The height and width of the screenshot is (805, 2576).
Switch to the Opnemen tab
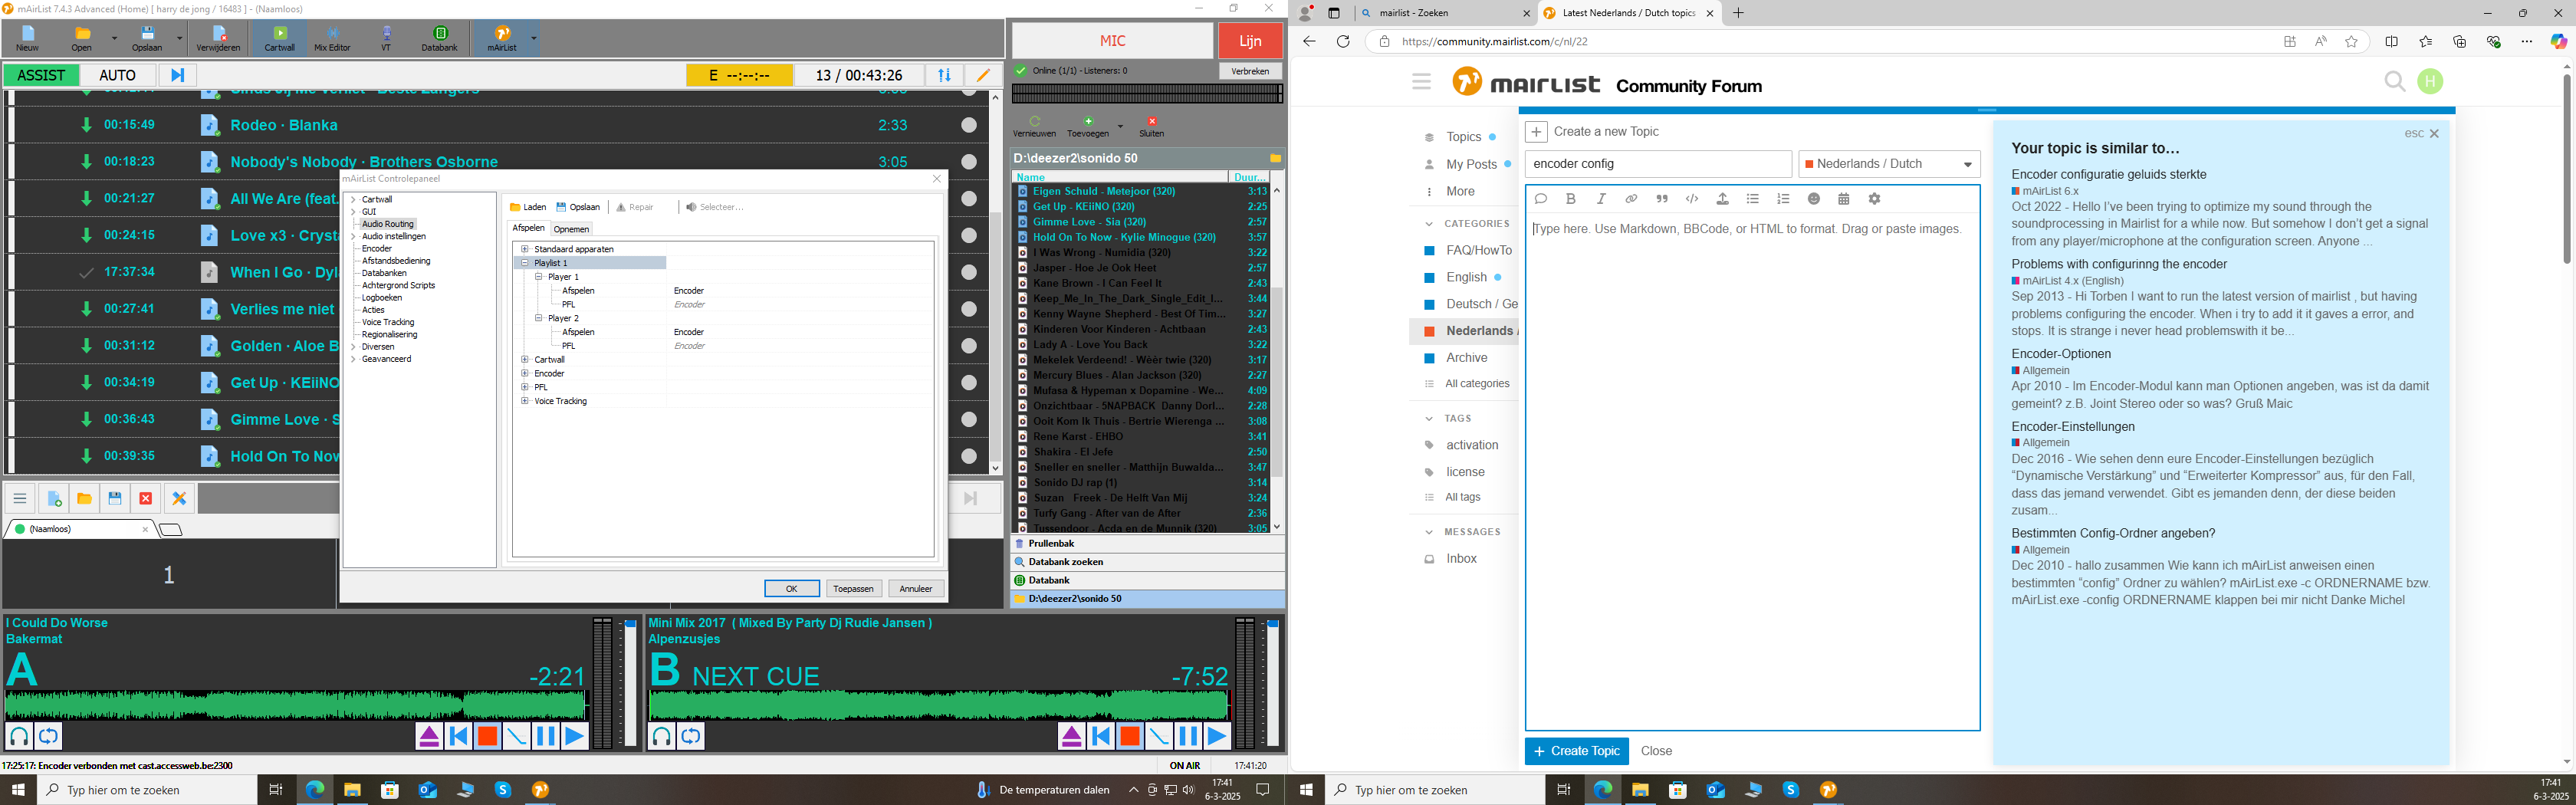point(571,229)
